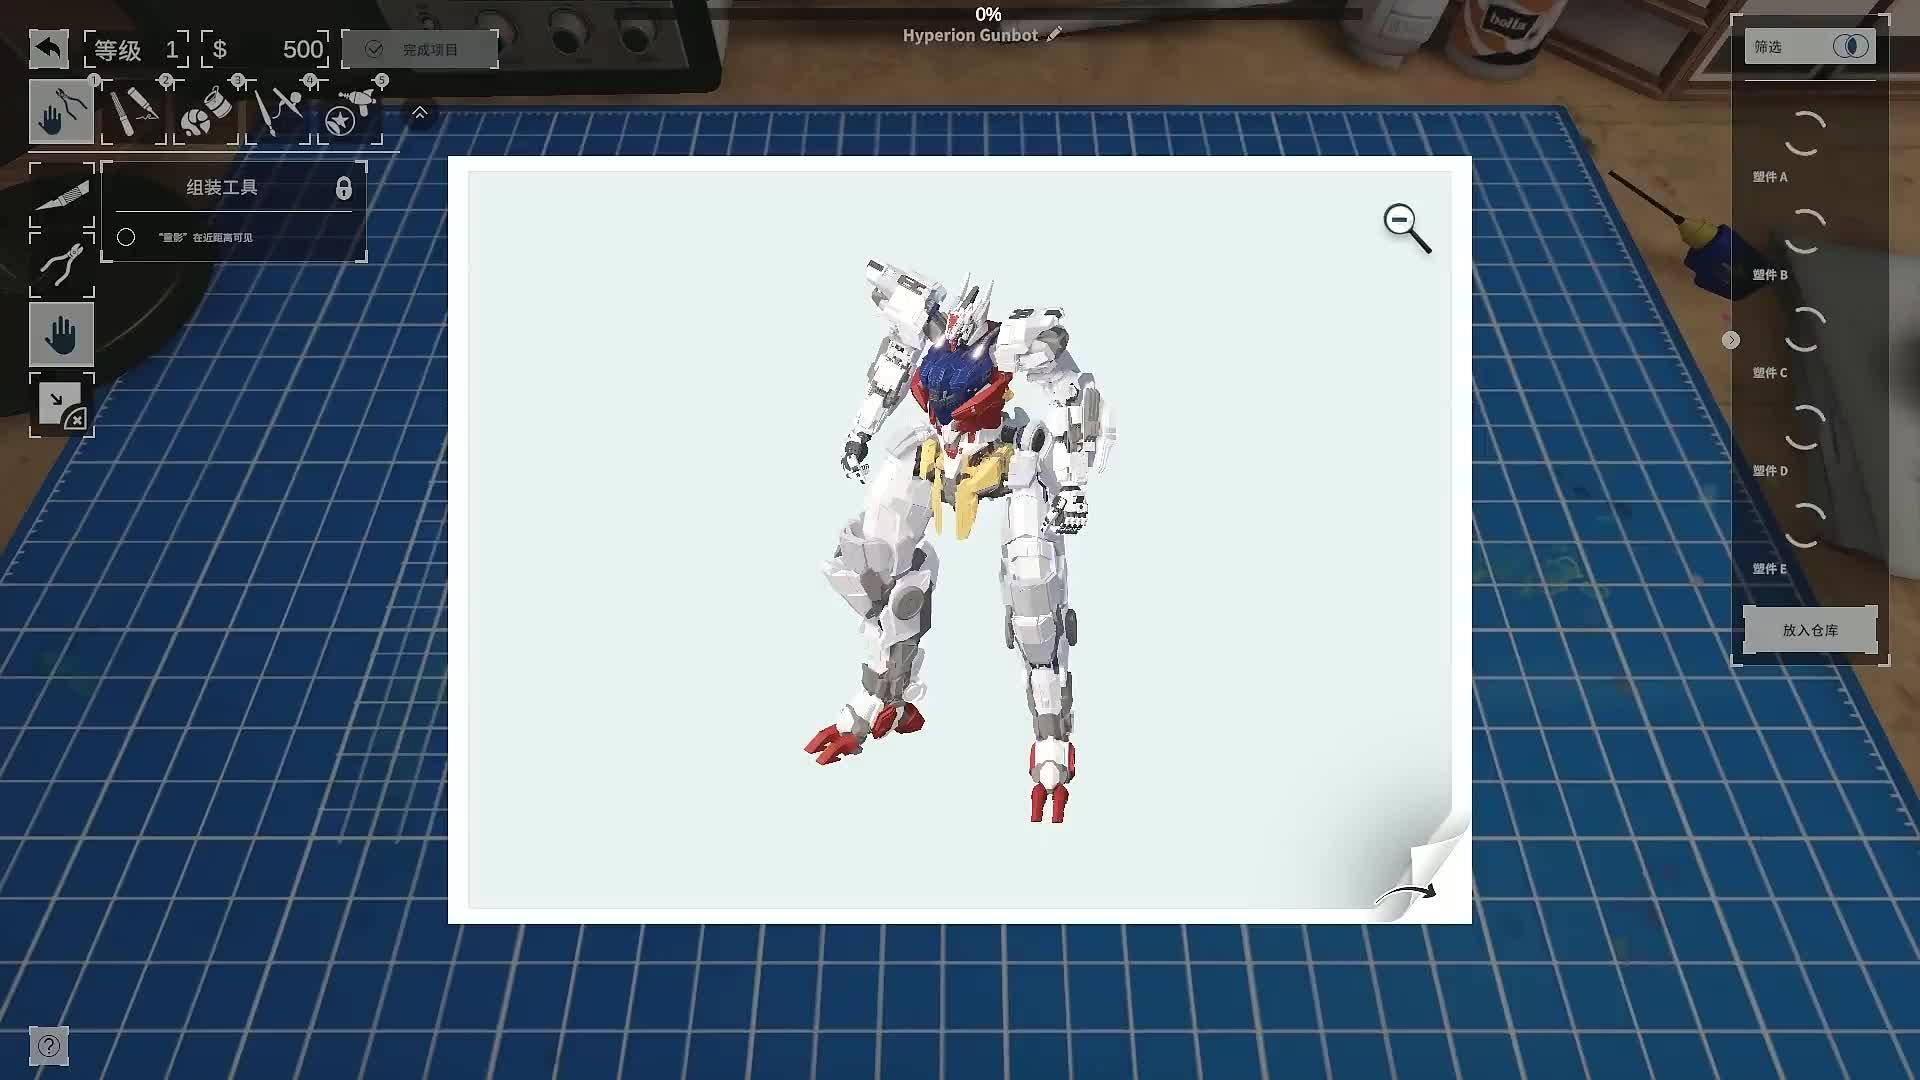Select the '重影' 在近距离可见 radio option
Viewport: 1920px width, 1080px height.
pos(126,237)
